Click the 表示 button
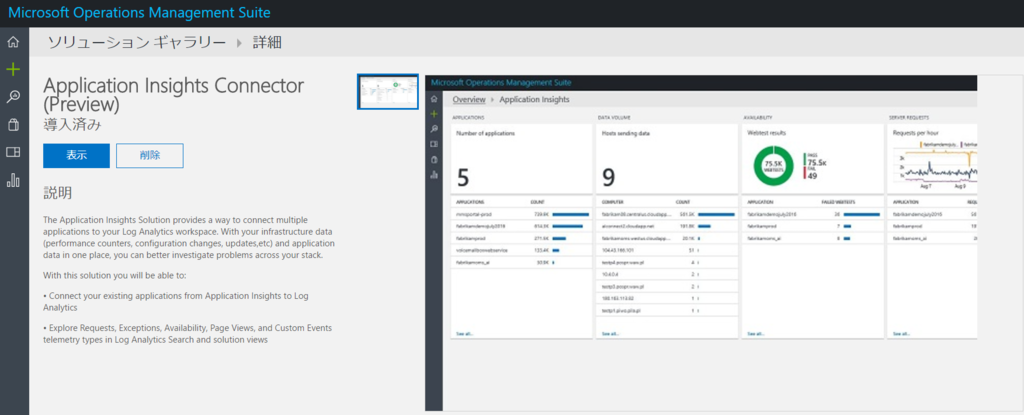The height and width of the screenshot is (415, 1024). point(76,156)
